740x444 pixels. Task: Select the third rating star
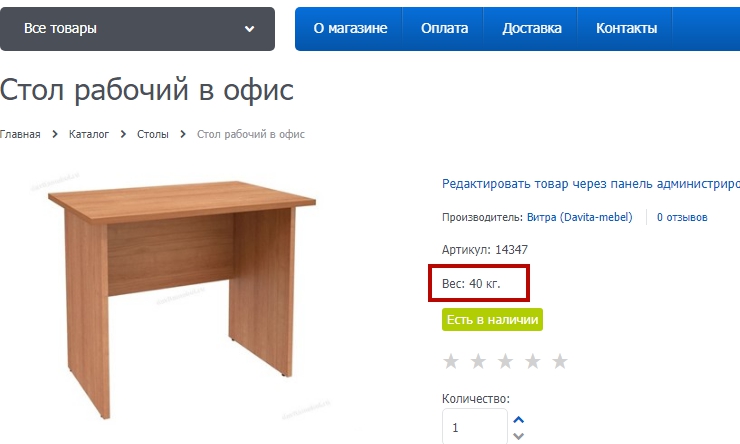point(505,361)
